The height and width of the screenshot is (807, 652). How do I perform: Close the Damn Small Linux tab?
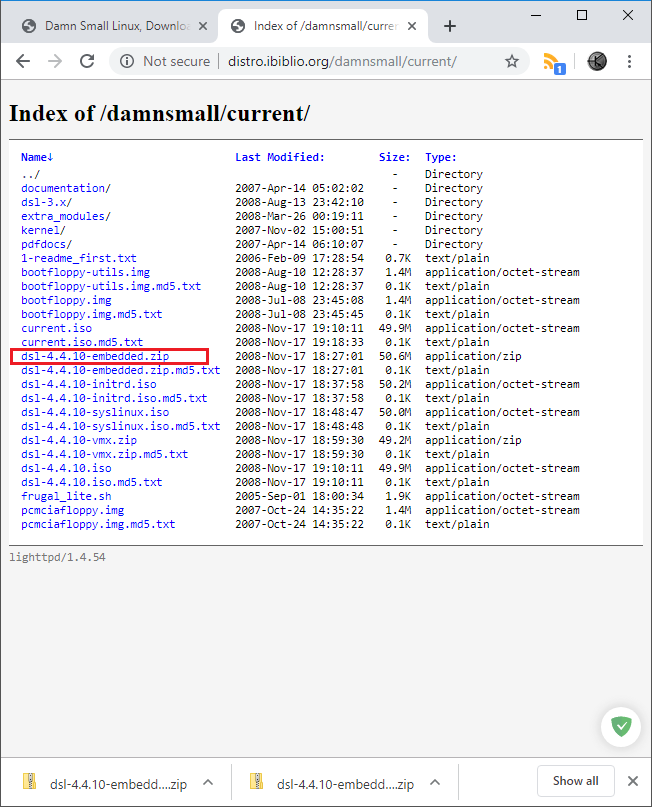click(203, 26)
